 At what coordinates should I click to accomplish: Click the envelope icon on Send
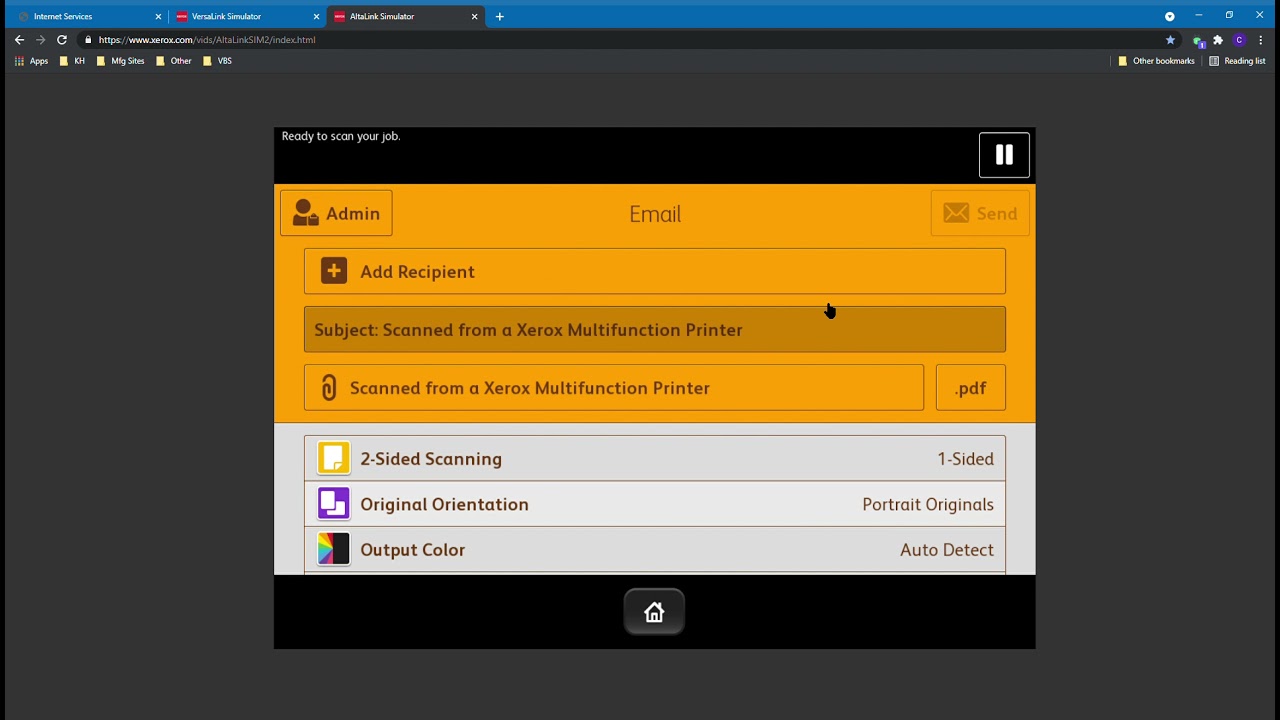956,213
